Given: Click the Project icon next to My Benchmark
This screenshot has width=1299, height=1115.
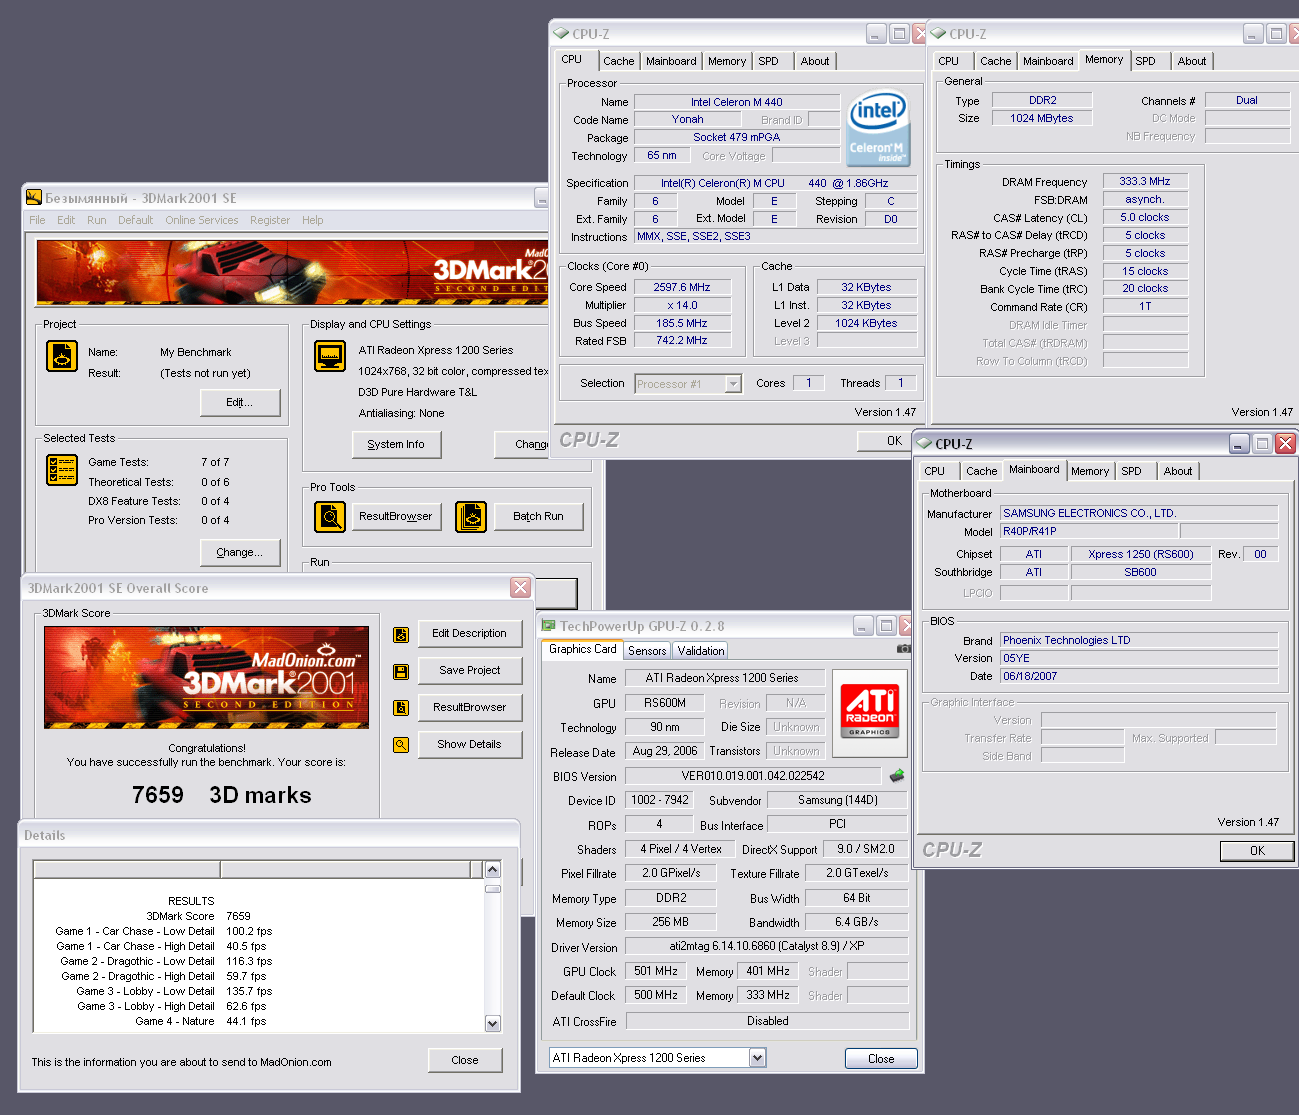Looking at the screenshot, I should [x=62, y=356].
